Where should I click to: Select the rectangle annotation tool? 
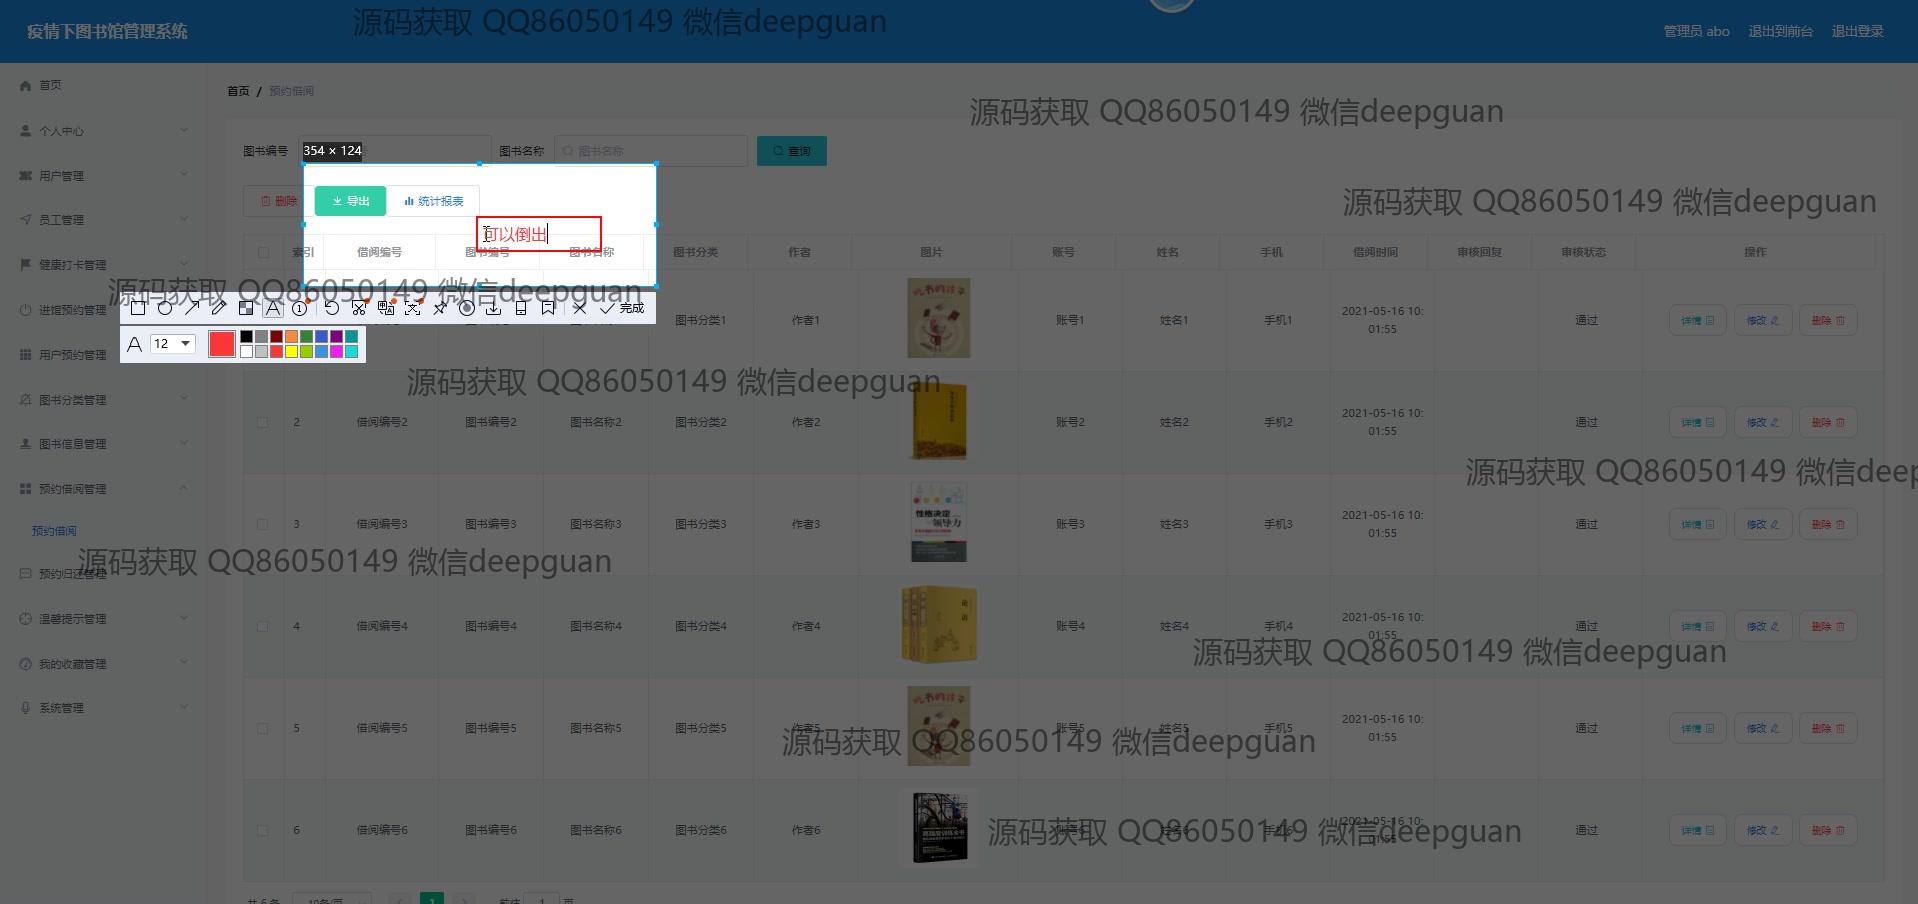pos(138,308)
